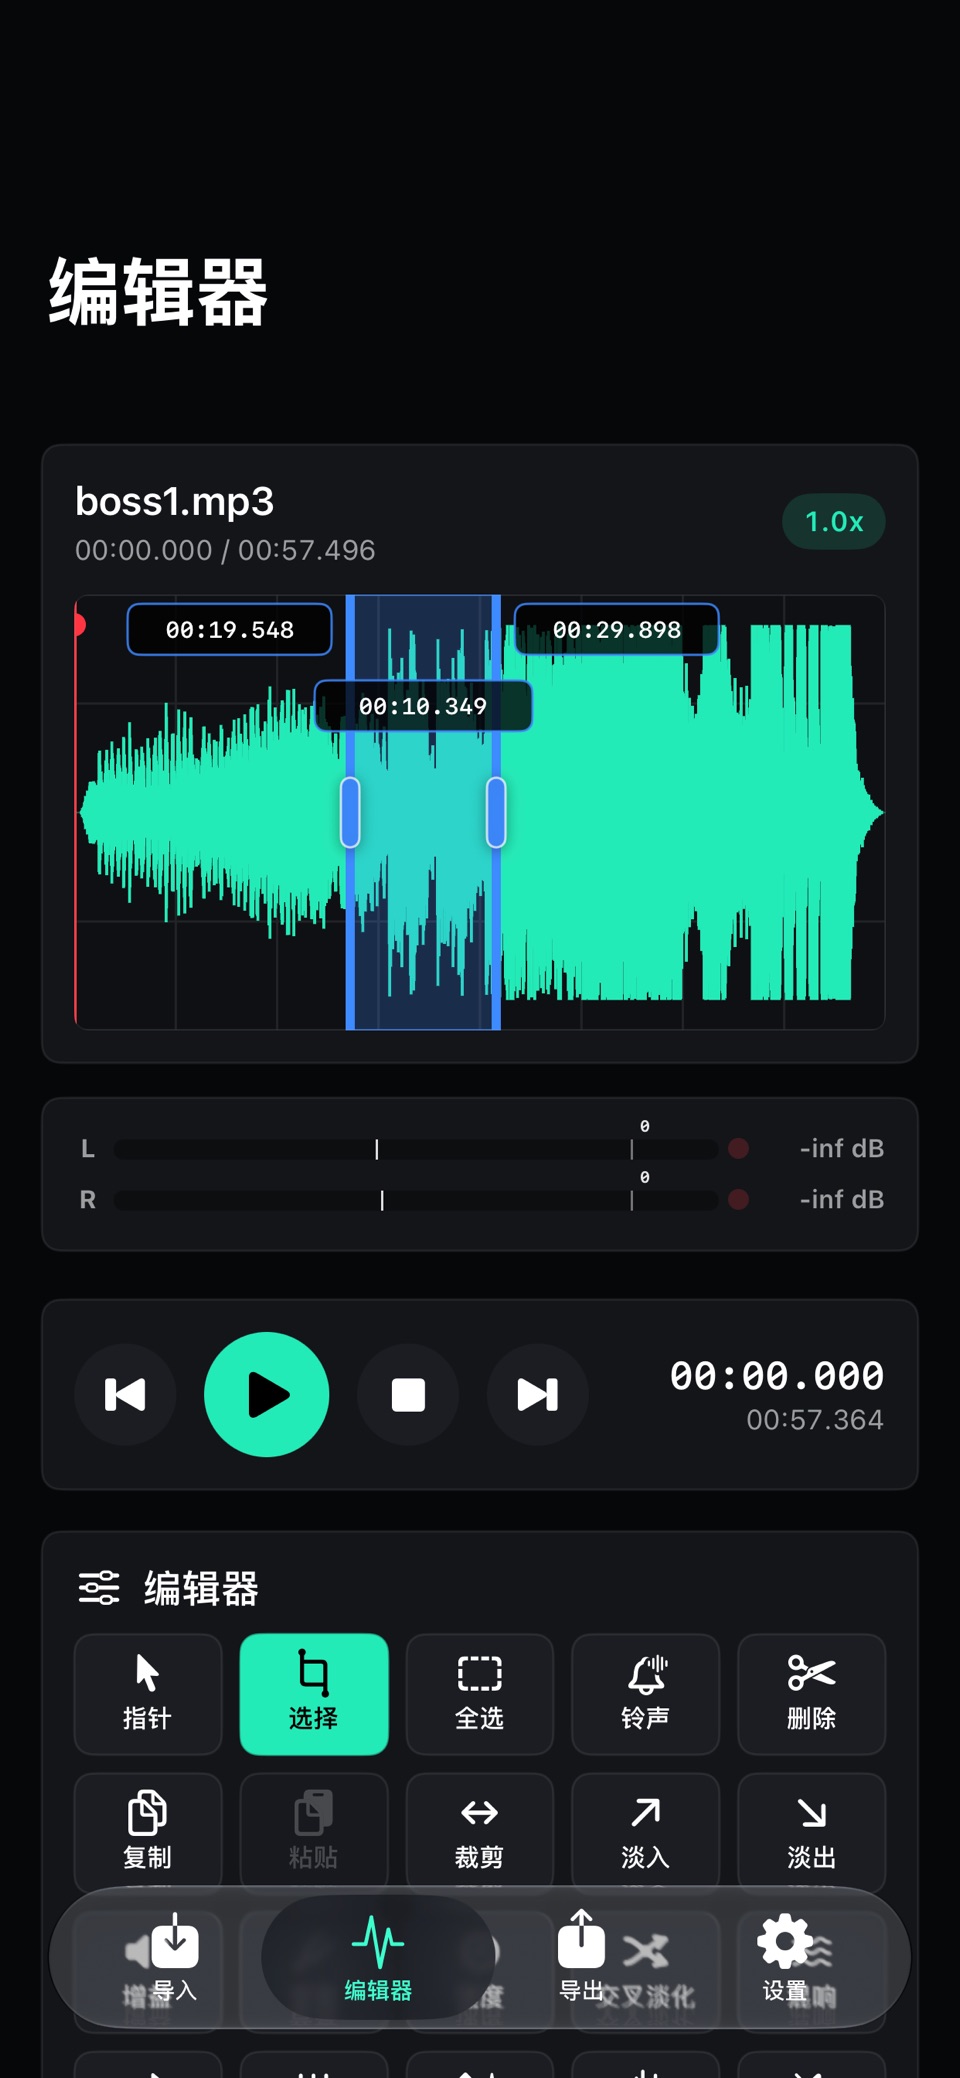Tap the 00:10.349 selection duration label
The height and width of the screenshot is (2078, 960).
pos(423,706)
